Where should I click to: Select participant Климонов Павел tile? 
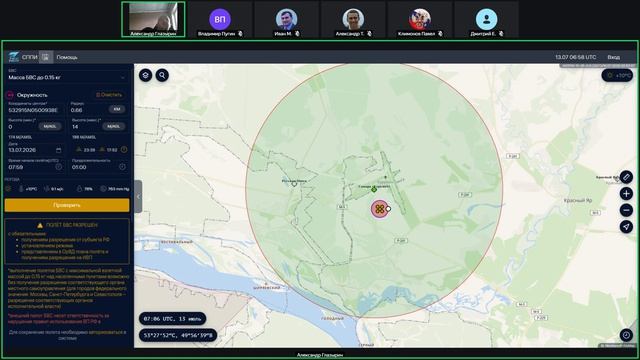pos(420,19)
